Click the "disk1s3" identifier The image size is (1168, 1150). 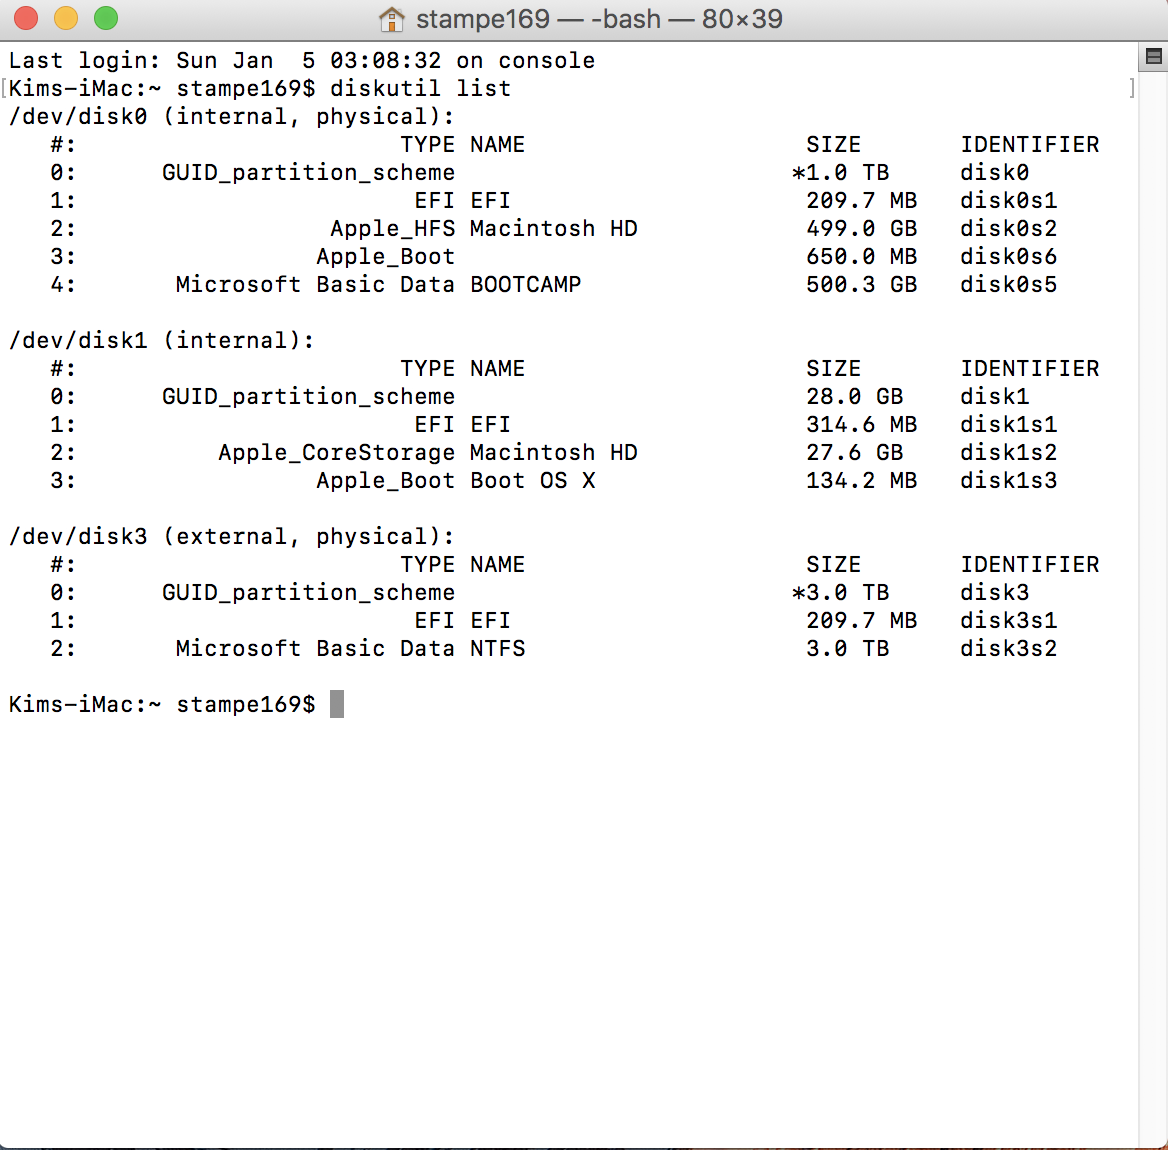tap(1008, 480)
